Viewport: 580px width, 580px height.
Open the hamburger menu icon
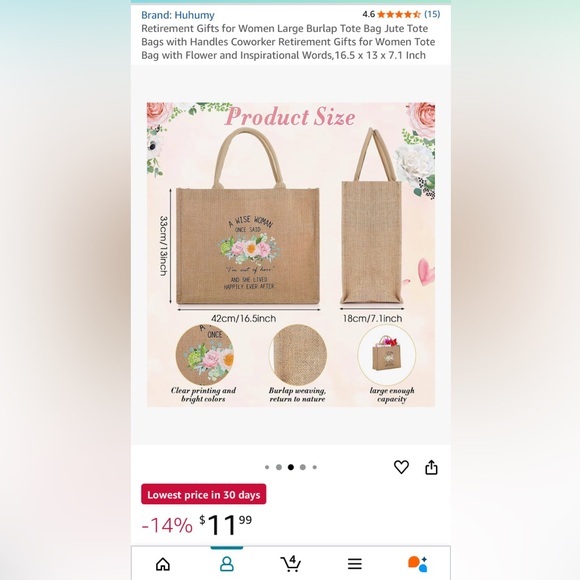354,564
